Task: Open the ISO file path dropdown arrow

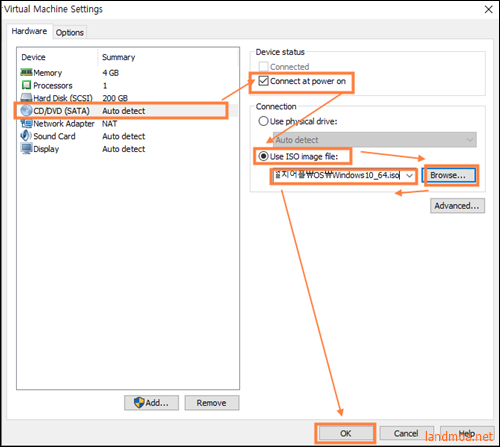Action: [x=409, y=175]
